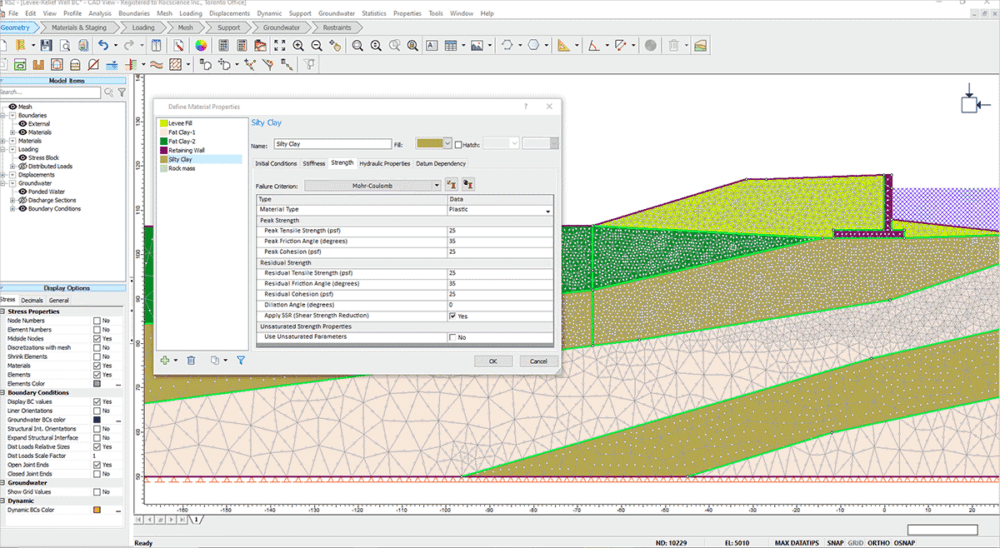Expand the Distributed Loads tree node
The height and width of the screenshot is (548, 1000).
(12, 166)
